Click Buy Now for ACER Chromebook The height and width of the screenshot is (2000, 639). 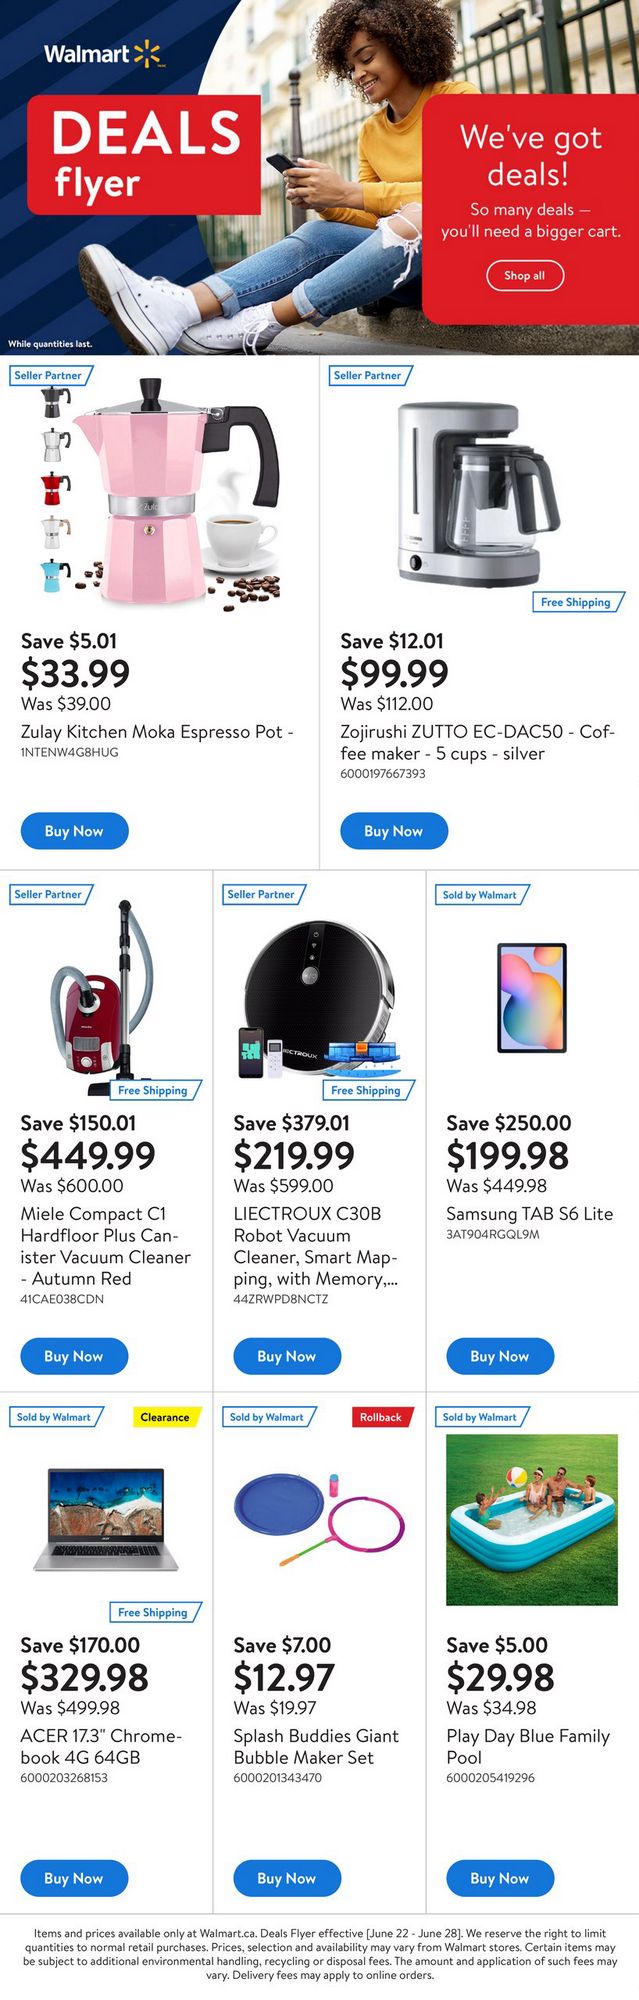coord(74,1878)
